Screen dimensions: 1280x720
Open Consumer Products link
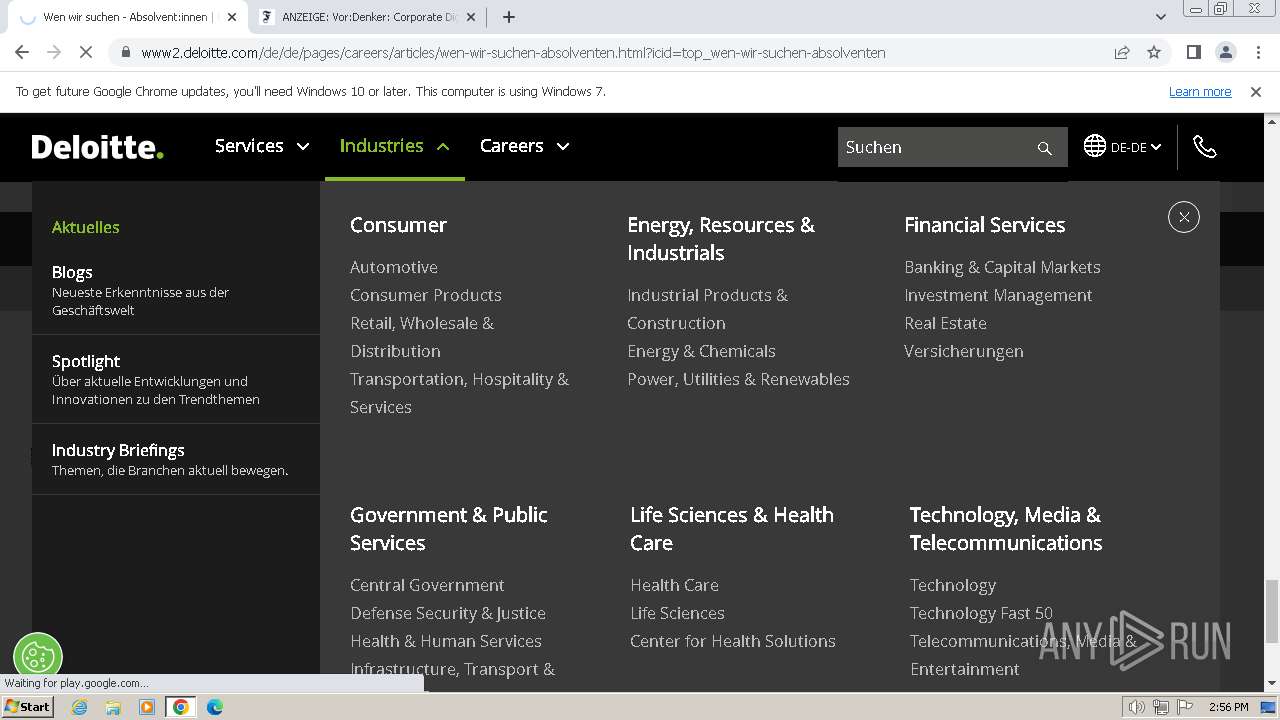[426, 295]
